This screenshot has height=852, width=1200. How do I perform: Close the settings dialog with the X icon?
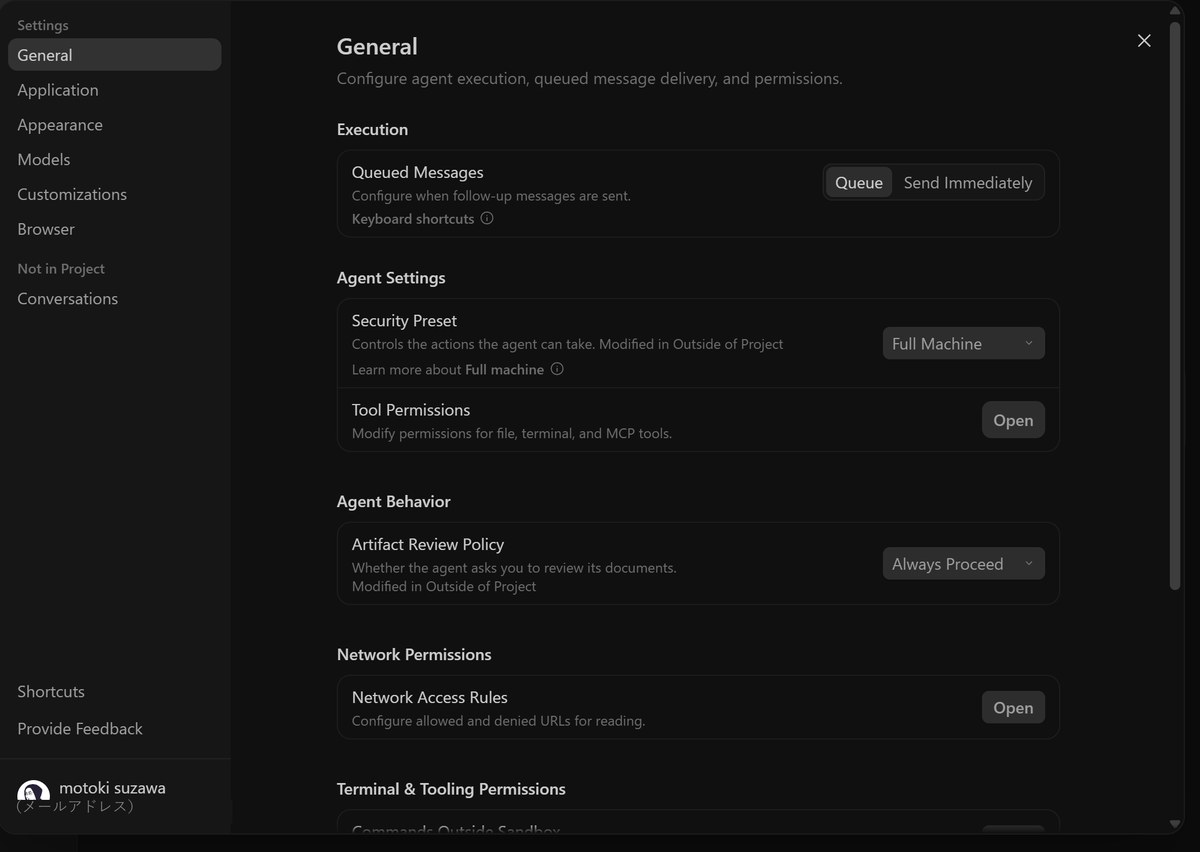(1144, 40)
